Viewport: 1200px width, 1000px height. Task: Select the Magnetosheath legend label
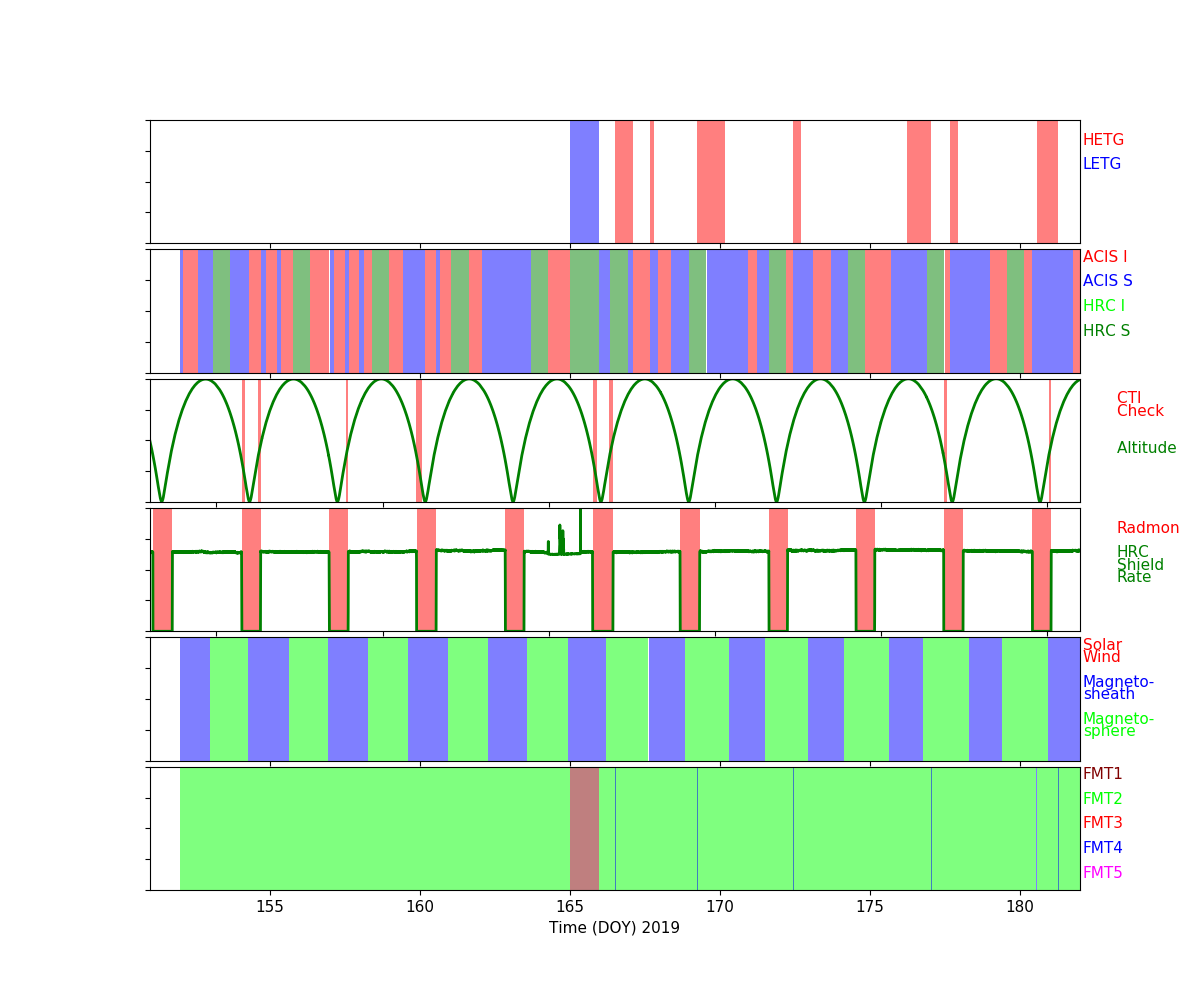click(x=1118, y=688)
